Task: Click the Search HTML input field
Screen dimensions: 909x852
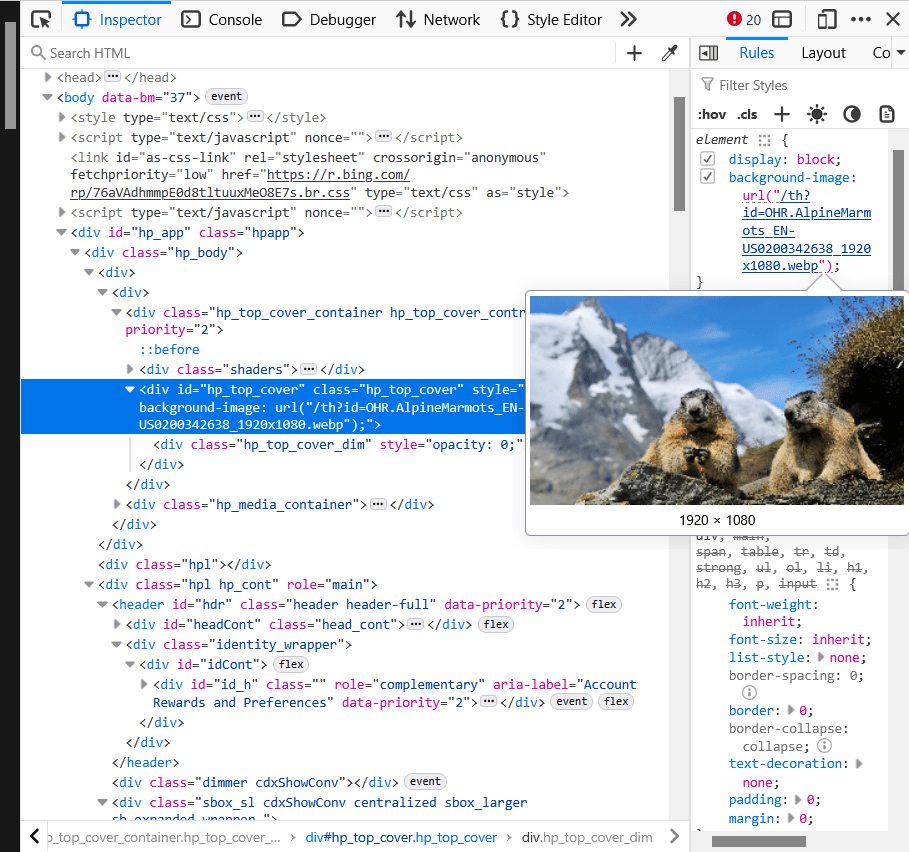Action: (320, 53)
